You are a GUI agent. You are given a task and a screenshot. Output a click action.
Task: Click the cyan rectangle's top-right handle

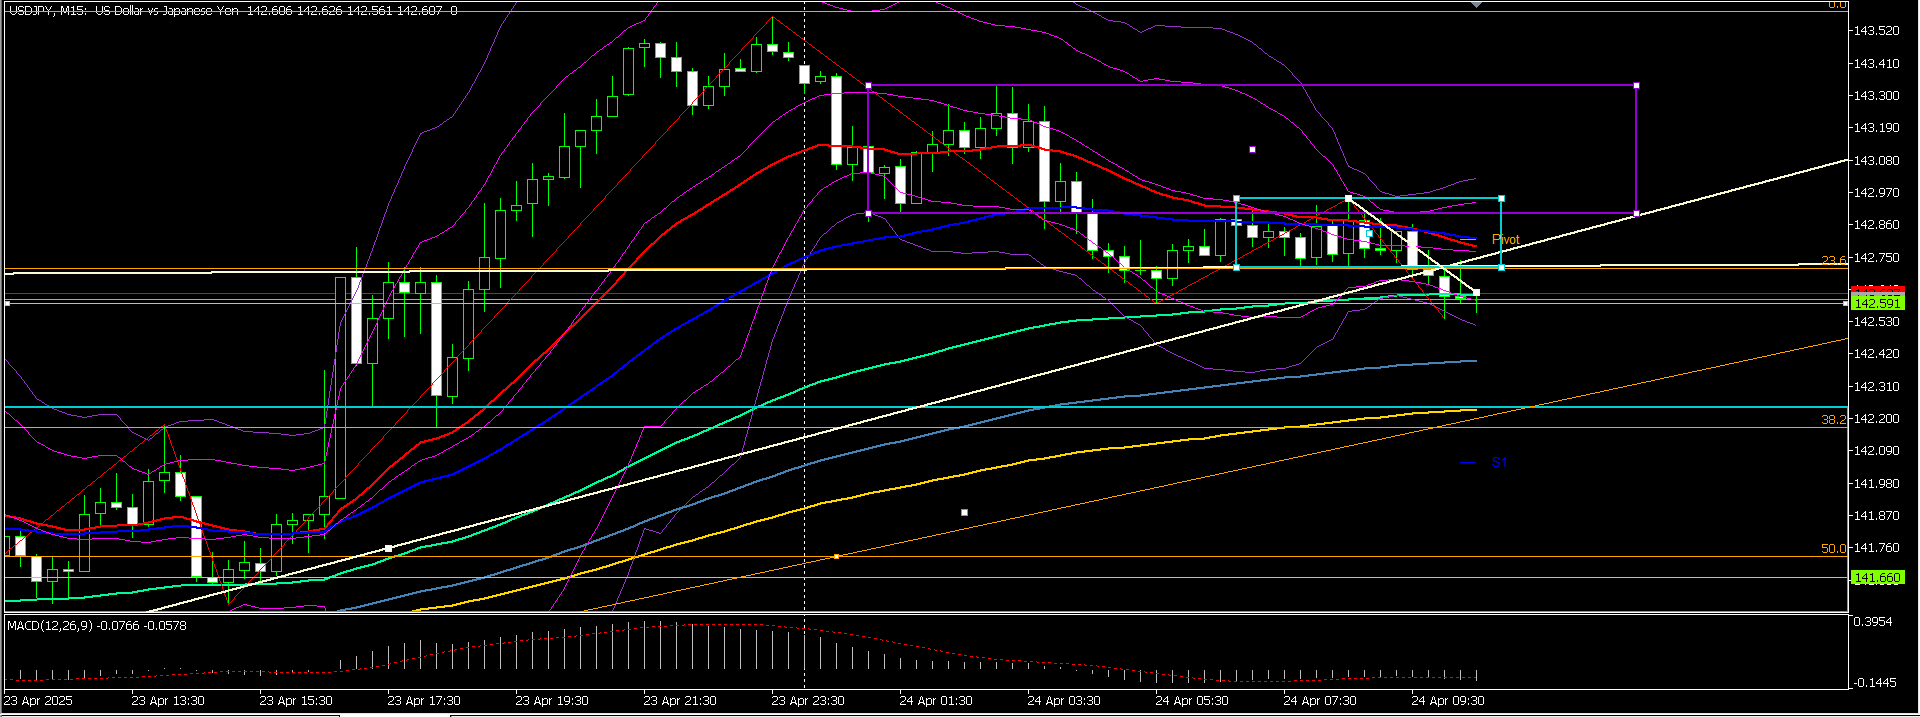1502,199
